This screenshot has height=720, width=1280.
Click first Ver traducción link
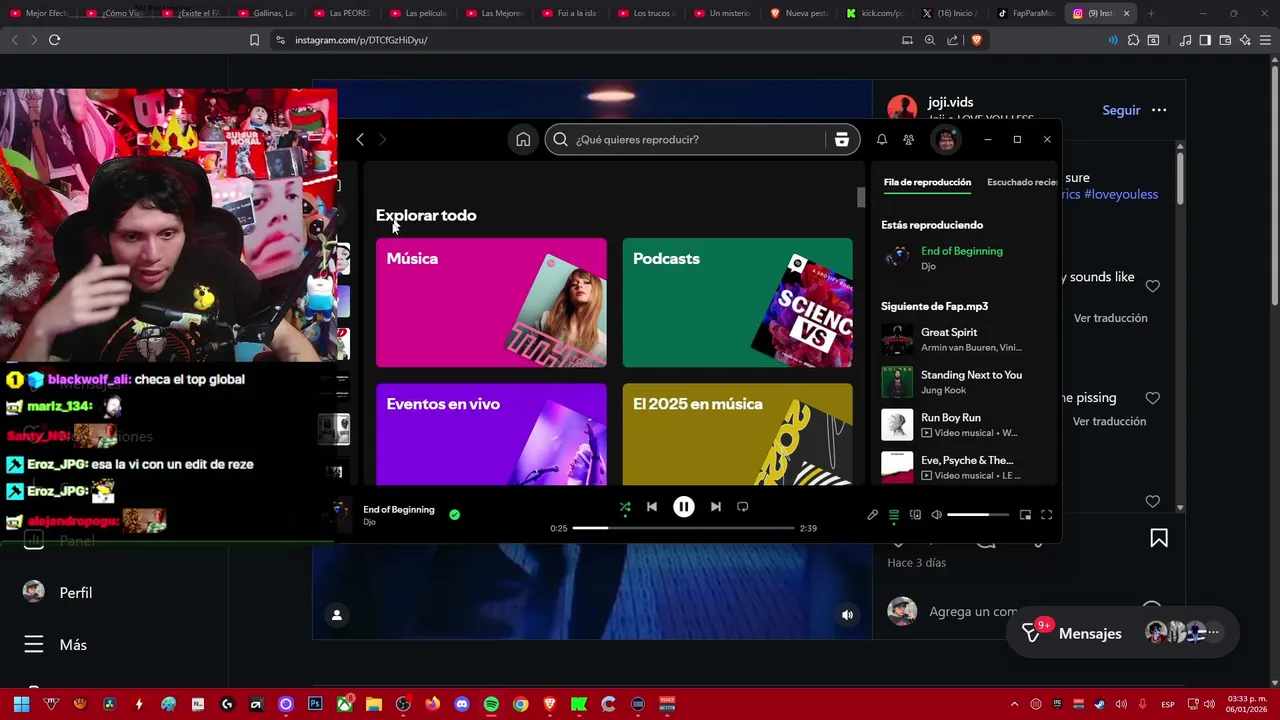pyautogui.click(x=1110, y=318)
